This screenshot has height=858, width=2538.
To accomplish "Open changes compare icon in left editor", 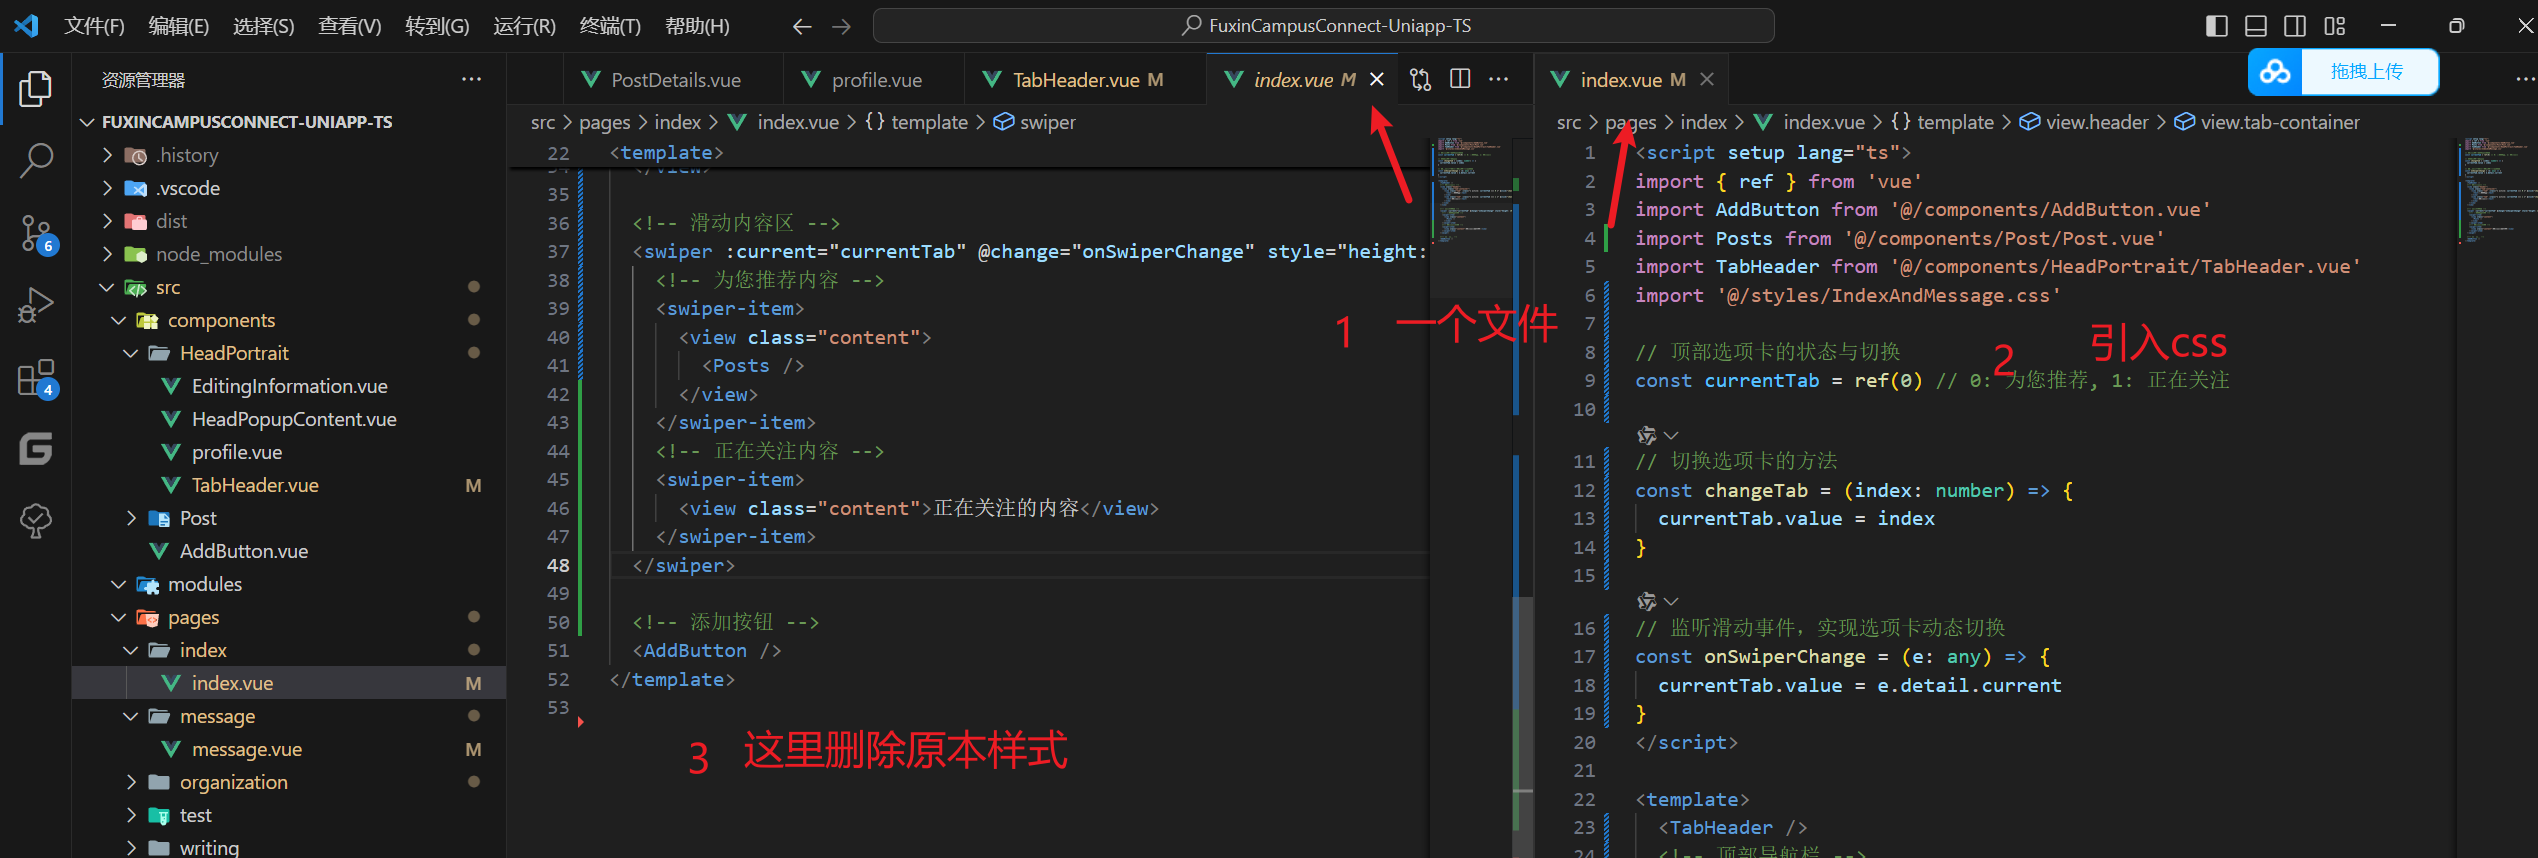I will 1420,79.
